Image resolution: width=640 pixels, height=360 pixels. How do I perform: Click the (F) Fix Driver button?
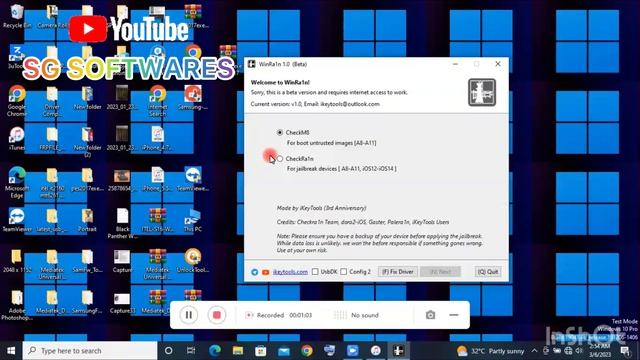pos(398,272)
